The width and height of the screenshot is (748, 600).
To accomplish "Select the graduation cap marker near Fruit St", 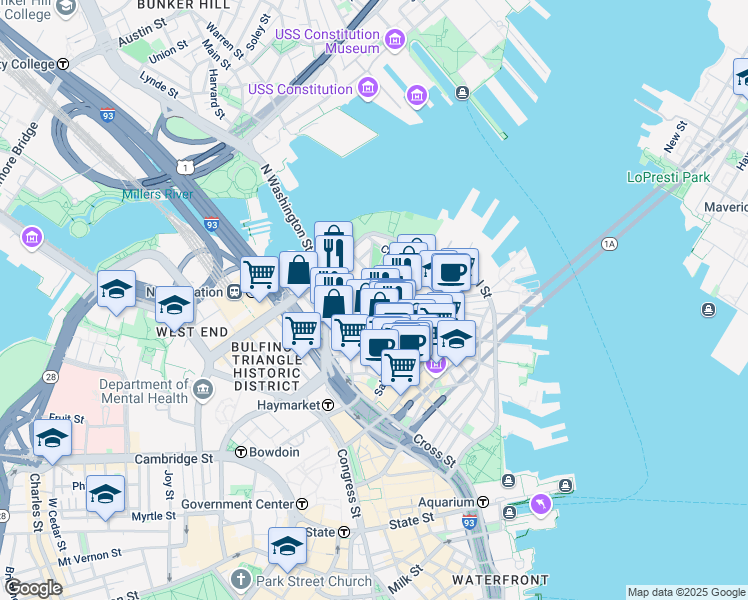I will [53, 437].
